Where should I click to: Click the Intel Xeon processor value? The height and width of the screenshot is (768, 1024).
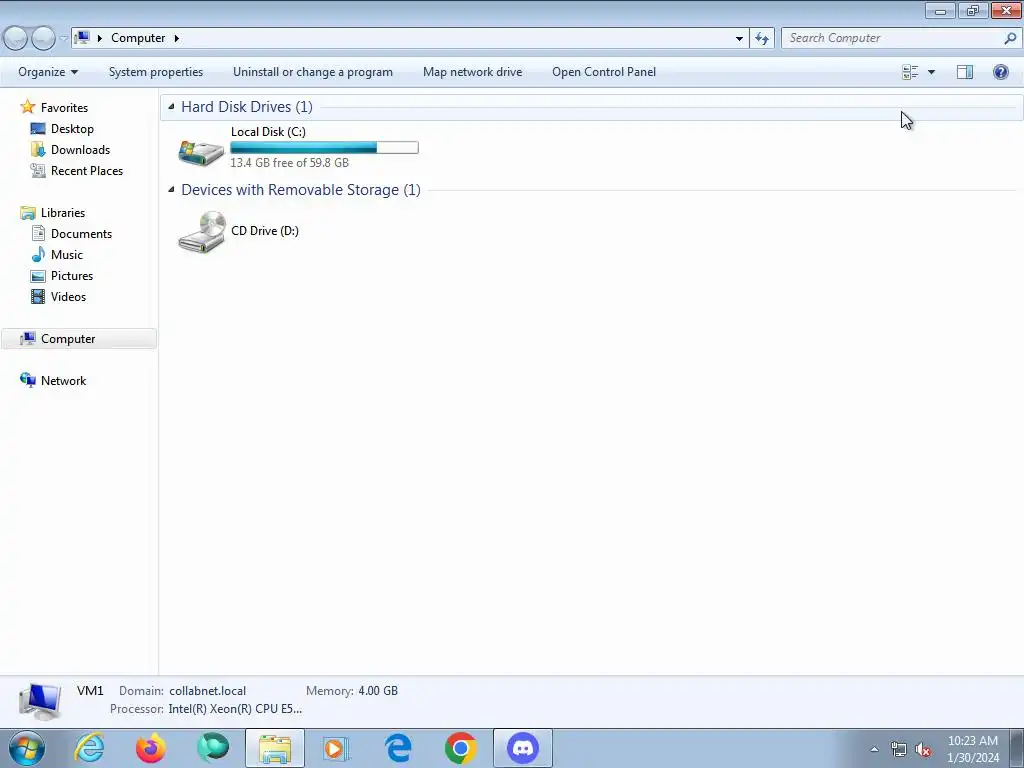(235, 709)
